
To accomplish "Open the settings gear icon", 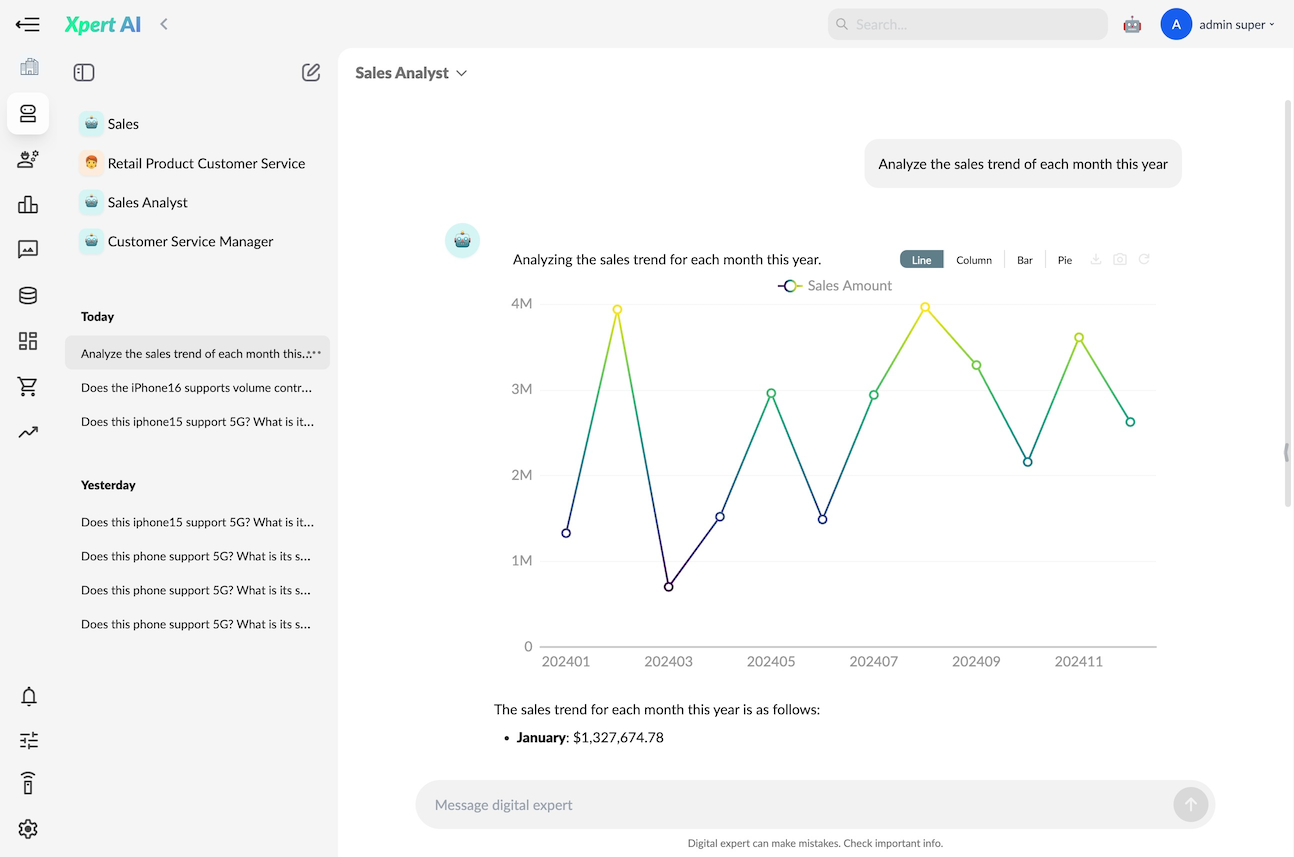I will [28, 829].
